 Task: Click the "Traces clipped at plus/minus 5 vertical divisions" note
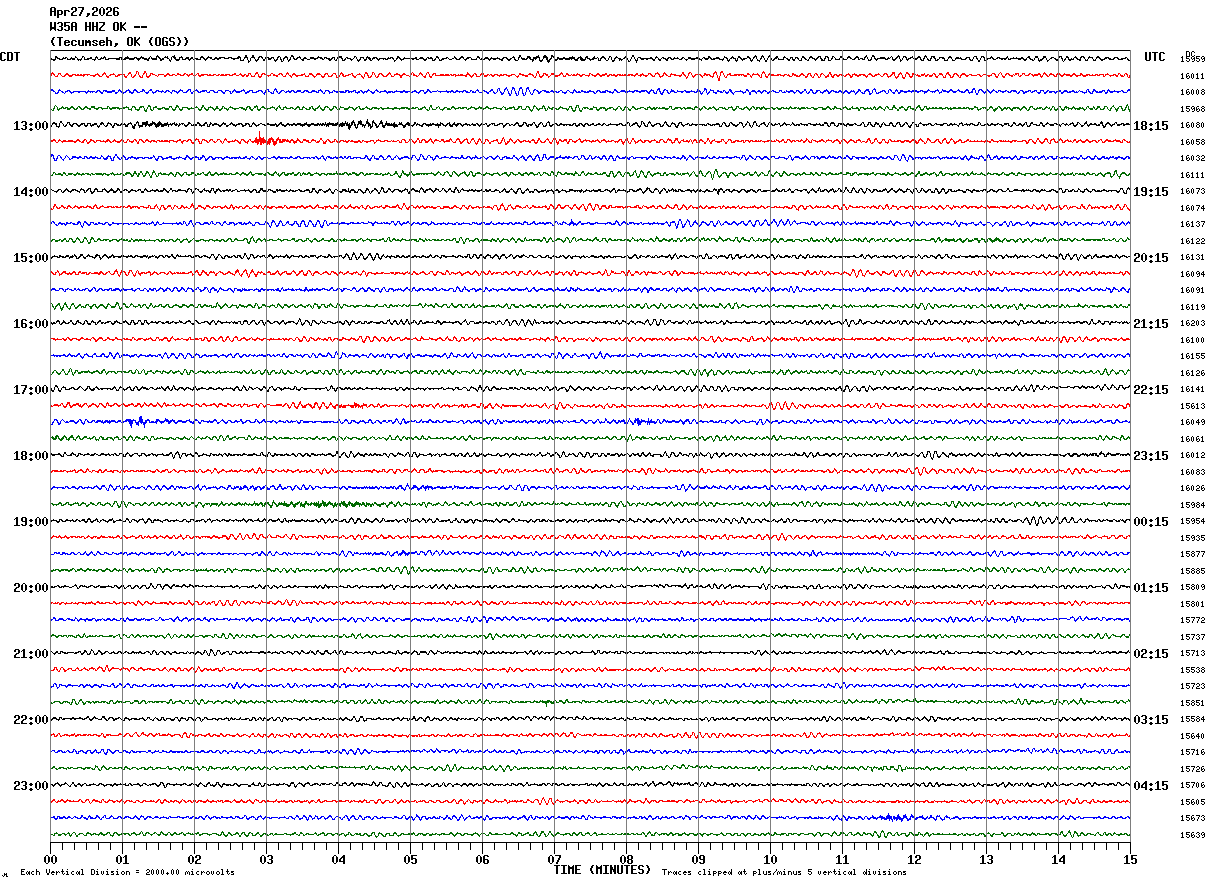(x=784, y=873)
